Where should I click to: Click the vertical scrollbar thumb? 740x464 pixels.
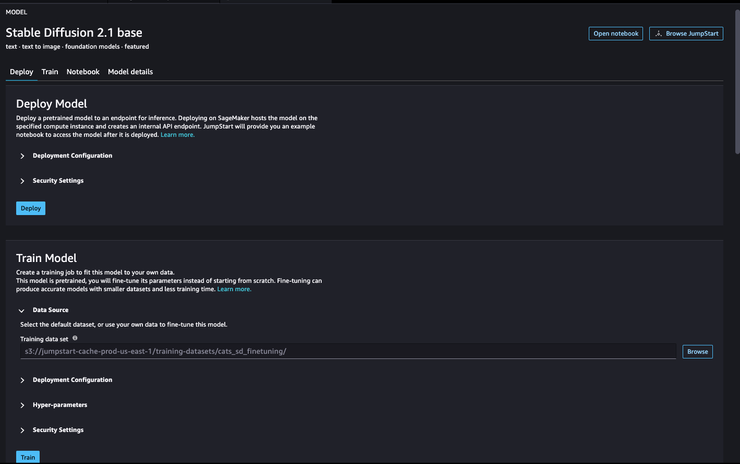[x=737, y=81]
